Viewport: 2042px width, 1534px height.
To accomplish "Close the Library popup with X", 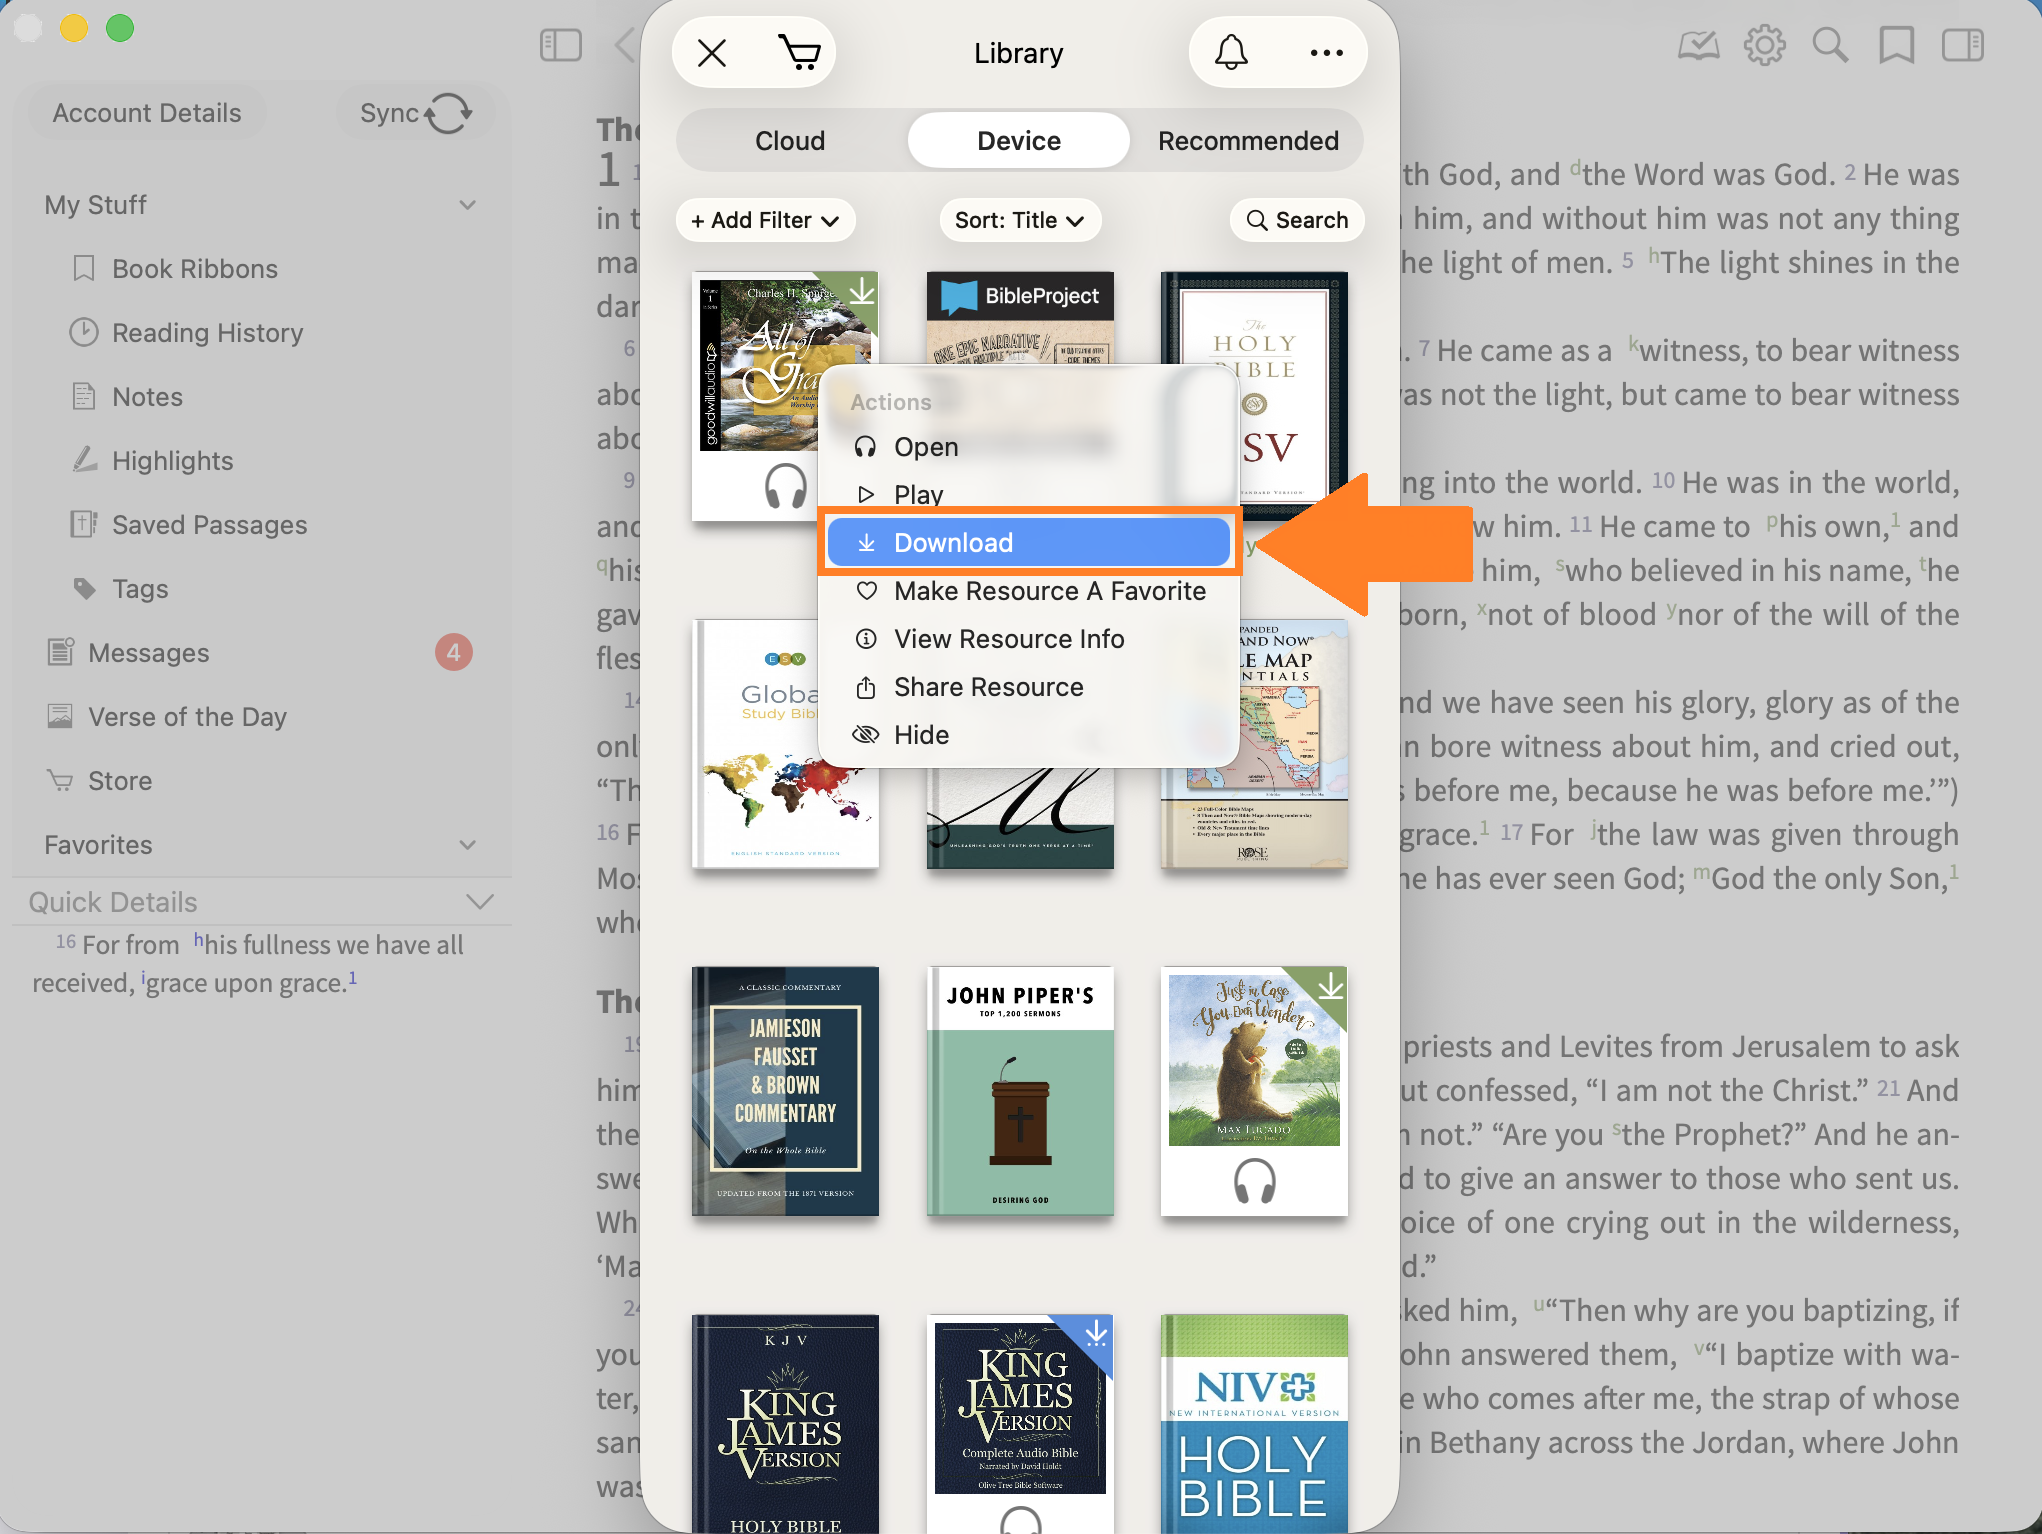I will tap(712, 53).
